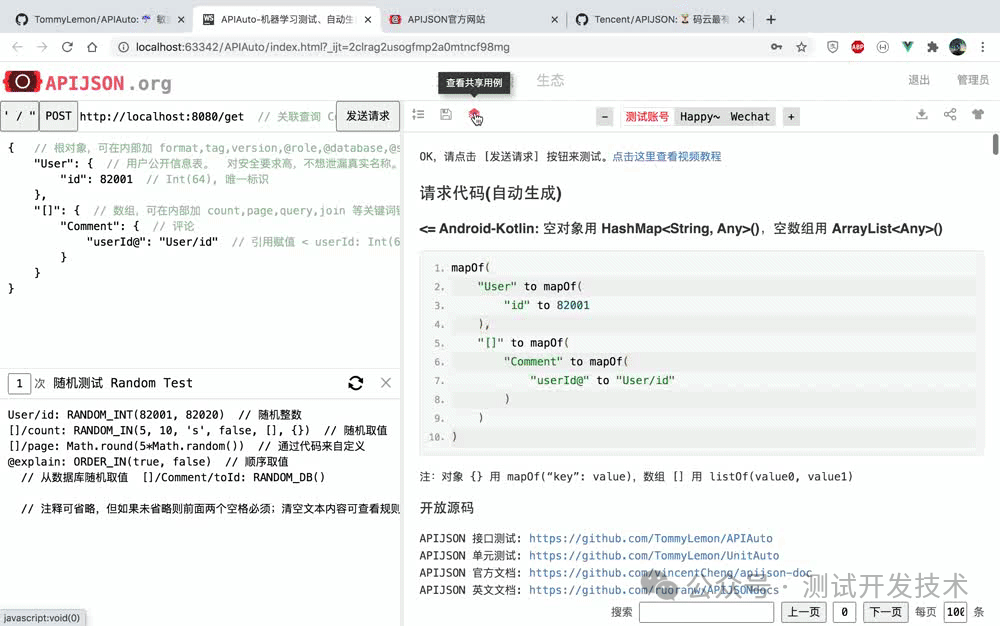Bookmark this page with the star icon
The width and height of the screenshot is (1000, 626).
point(801,47)
